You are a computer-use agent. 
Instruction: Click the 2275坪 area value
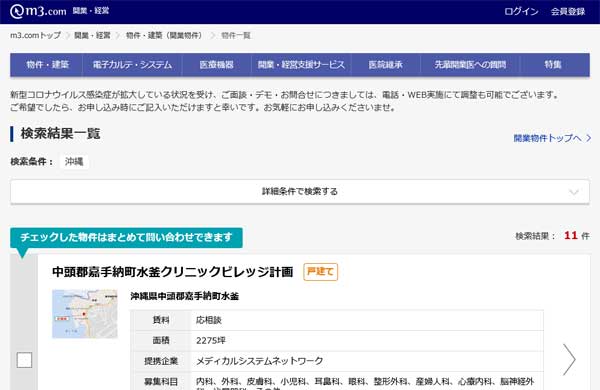coord(211,340)
